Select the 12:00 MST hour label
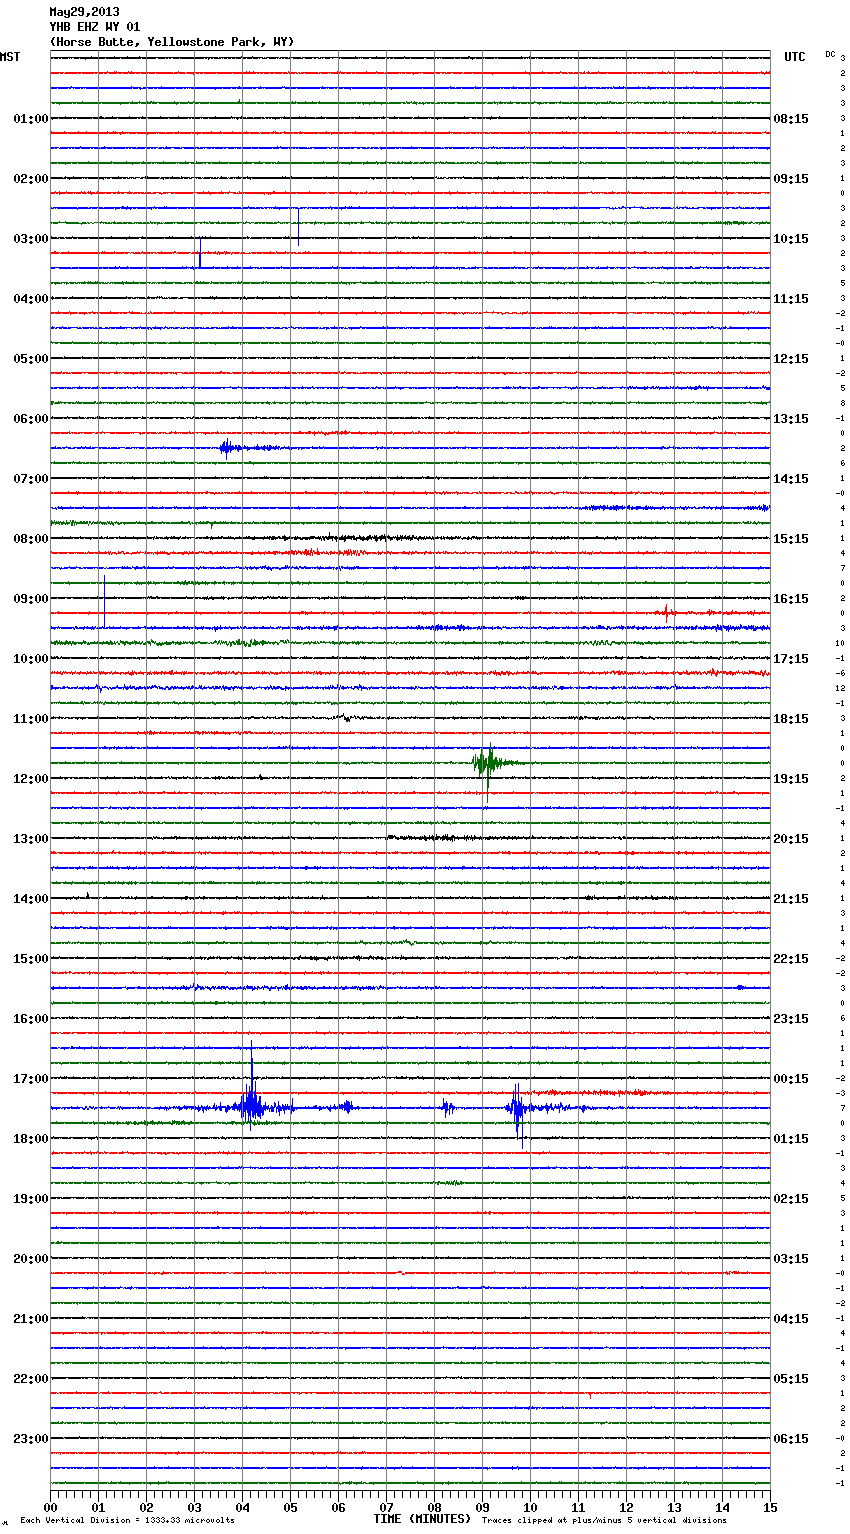850x1534 pixels. tap(31, 779)
